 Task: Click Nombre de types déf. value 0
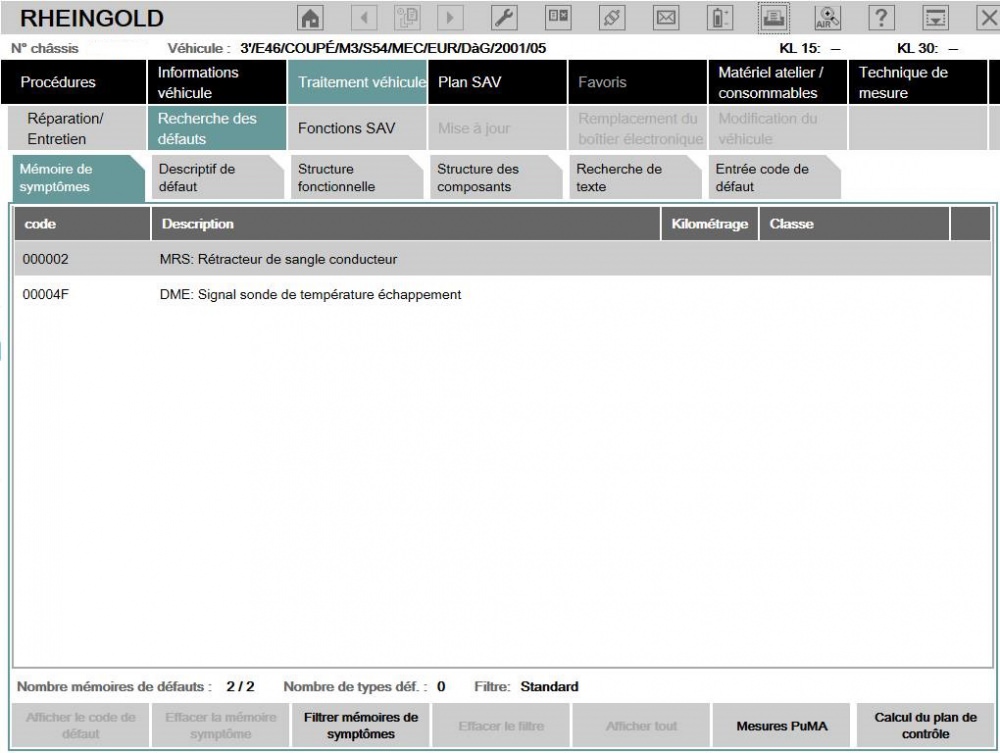(441, 687)
